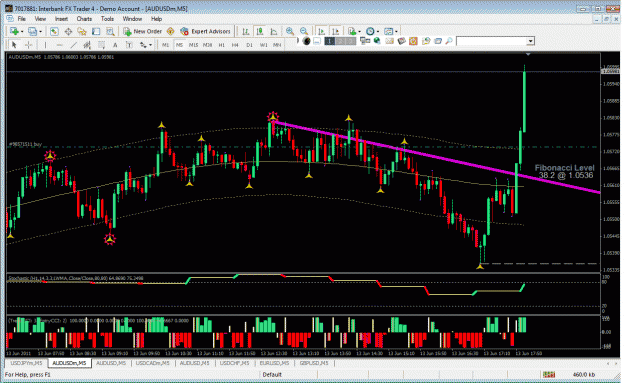The width and height of the screenshot is (625, 383).
Task: Open MetaEditor via the yellow diamond icon
Action: click(171, 31)
